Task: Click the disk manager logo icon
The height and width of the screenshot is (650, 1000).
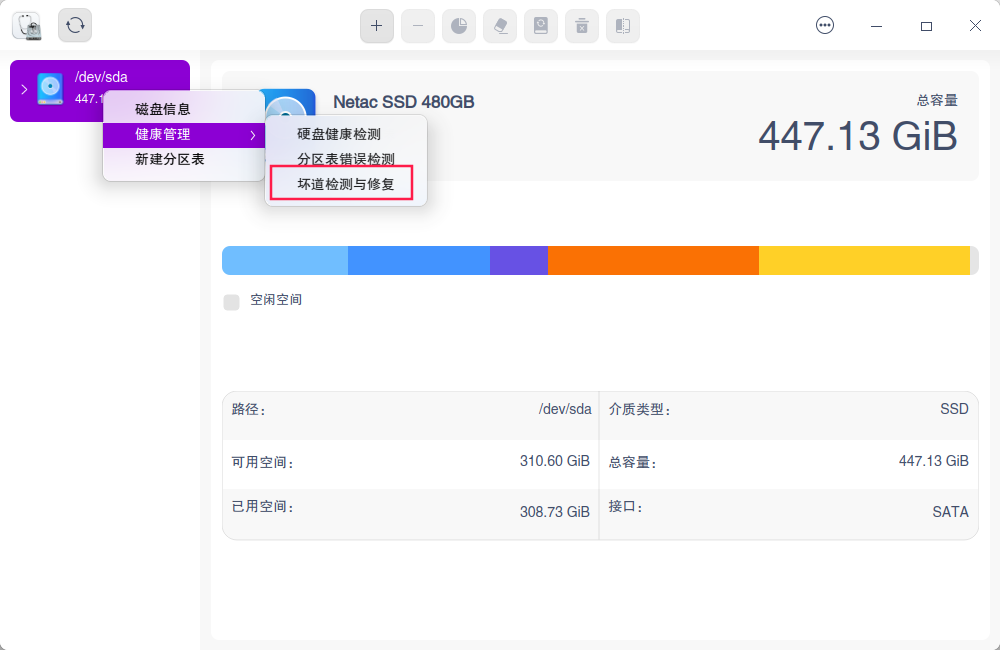Action: coord(27,26)
